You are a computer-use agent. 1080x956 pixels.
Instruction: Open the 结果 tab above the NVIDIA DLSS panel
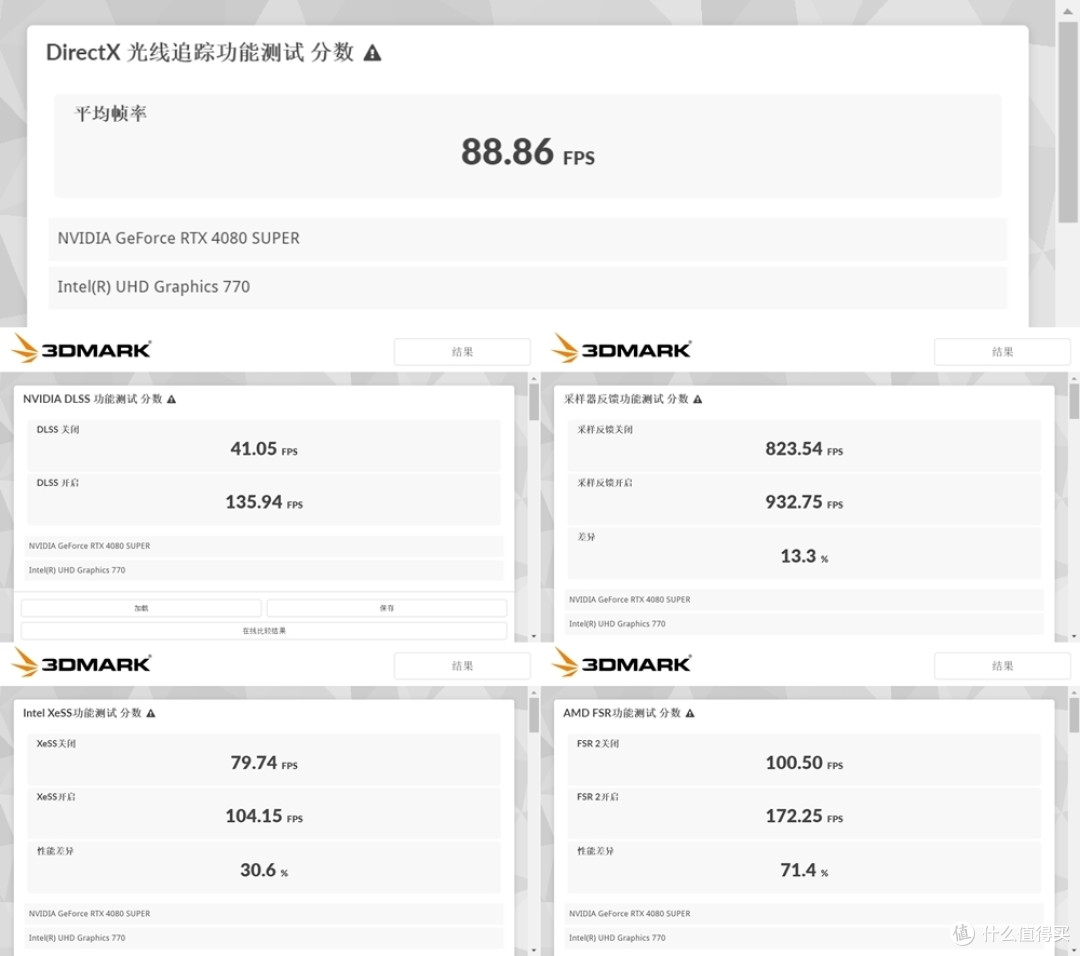point(462,352)
